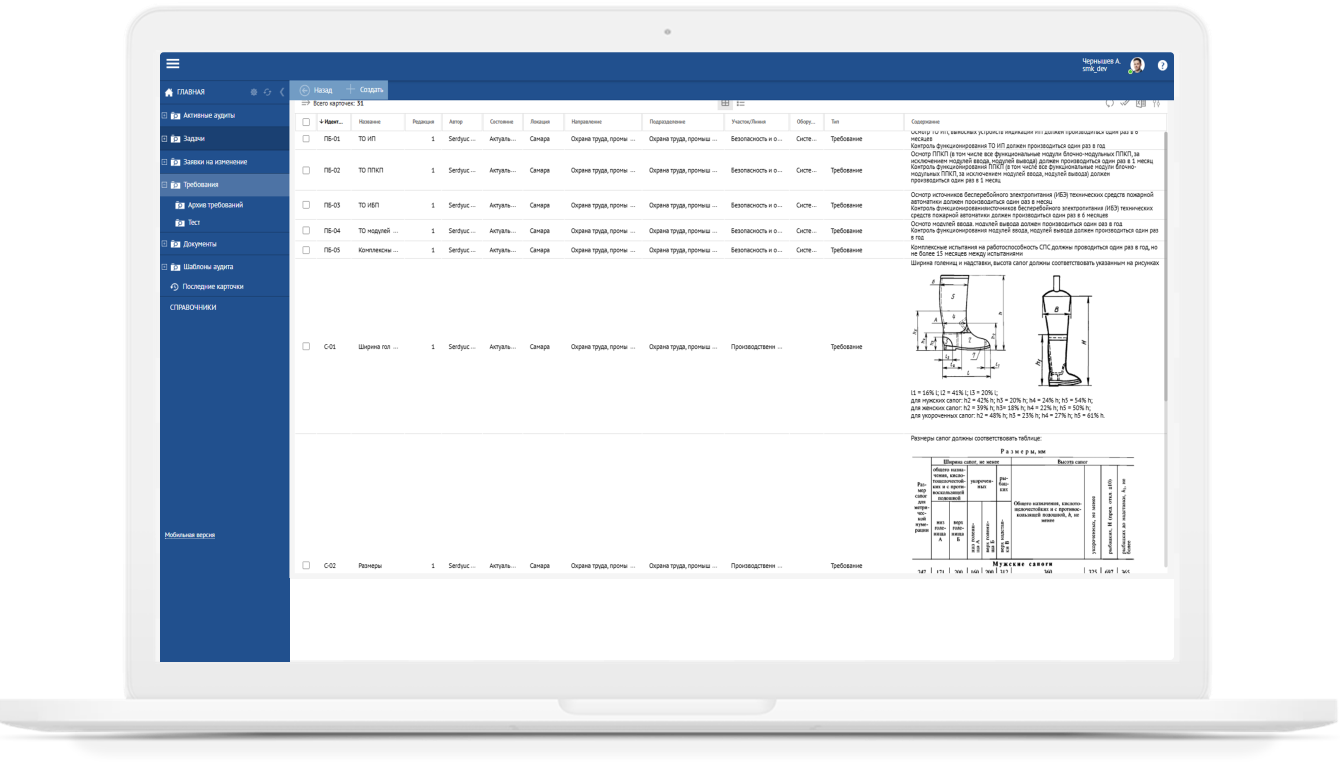Open the Архив требований folder

(x=215, y=205)
